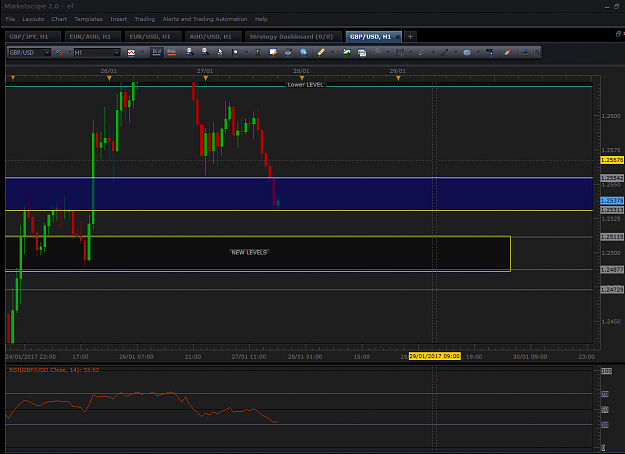Click the 1.24729 level price label
This screenshot has width=625, height=454.
click(612, 289)
